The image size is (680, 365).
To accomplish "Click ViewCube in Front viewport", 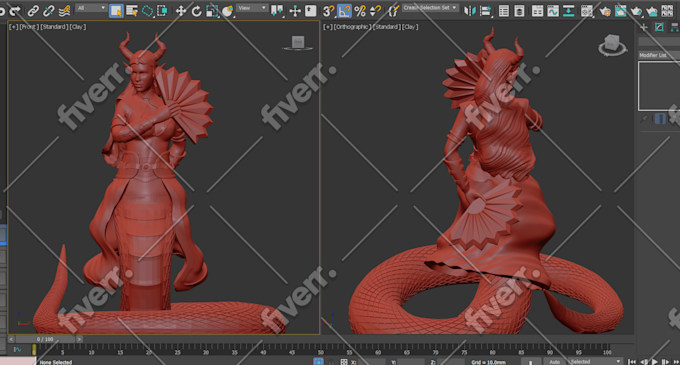I will tap(298, 43).
